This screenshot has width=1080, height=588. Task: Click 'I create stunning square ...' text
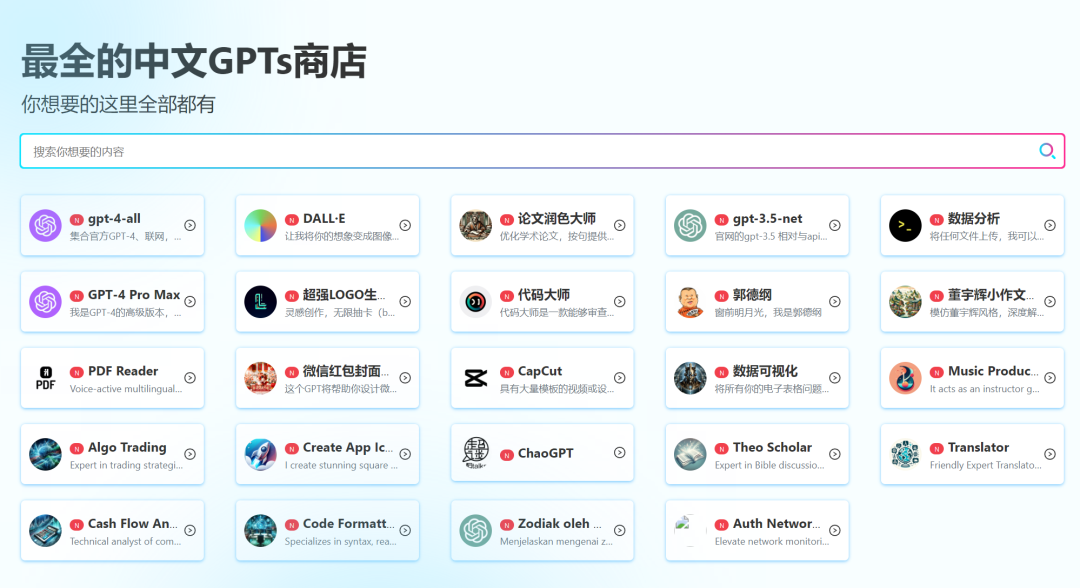pyautogui.click(x=341, y=465)
